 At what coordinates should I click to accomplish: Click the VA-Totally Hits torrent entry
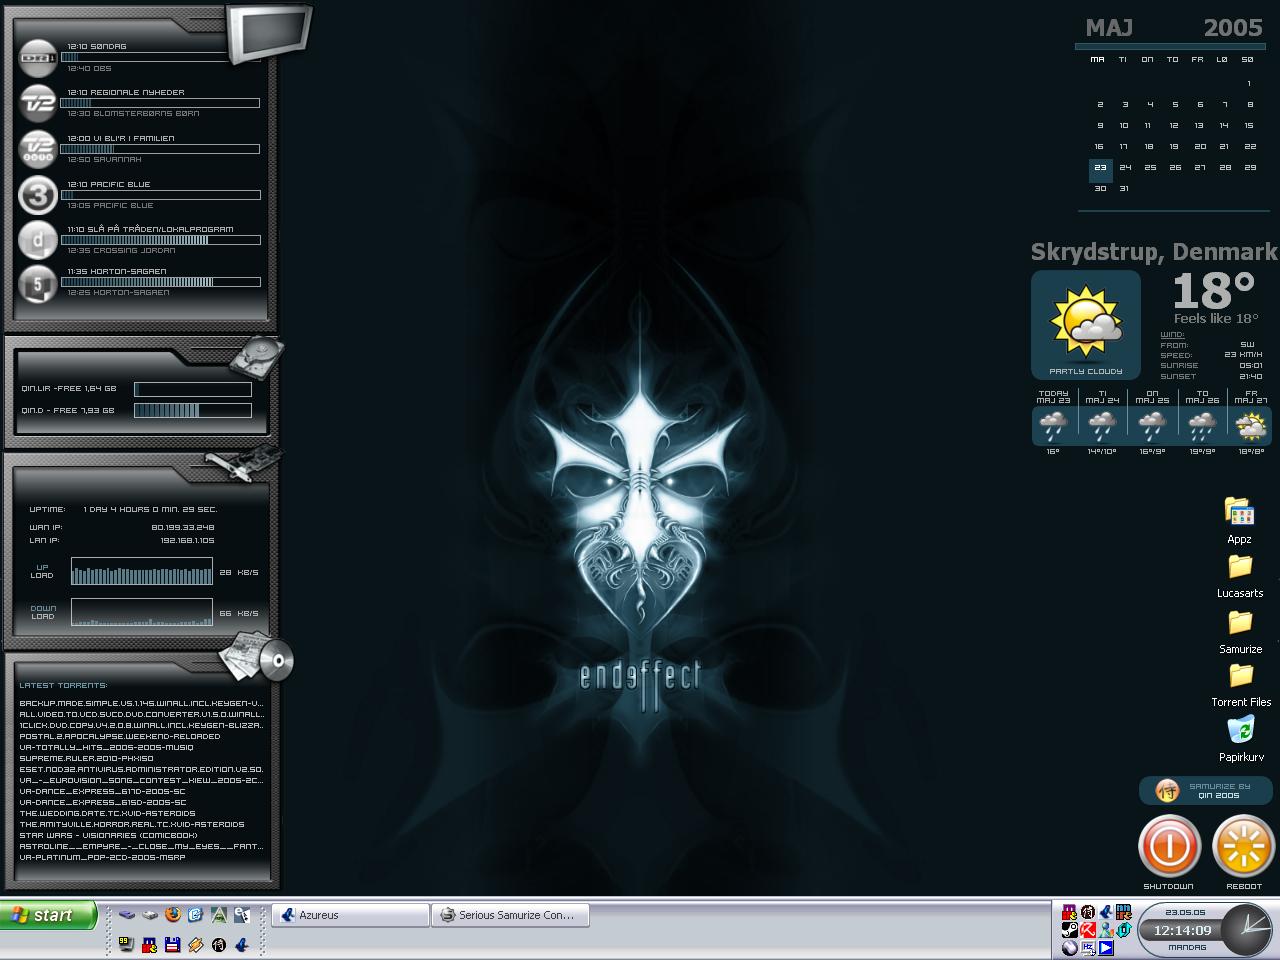point(106,747)
